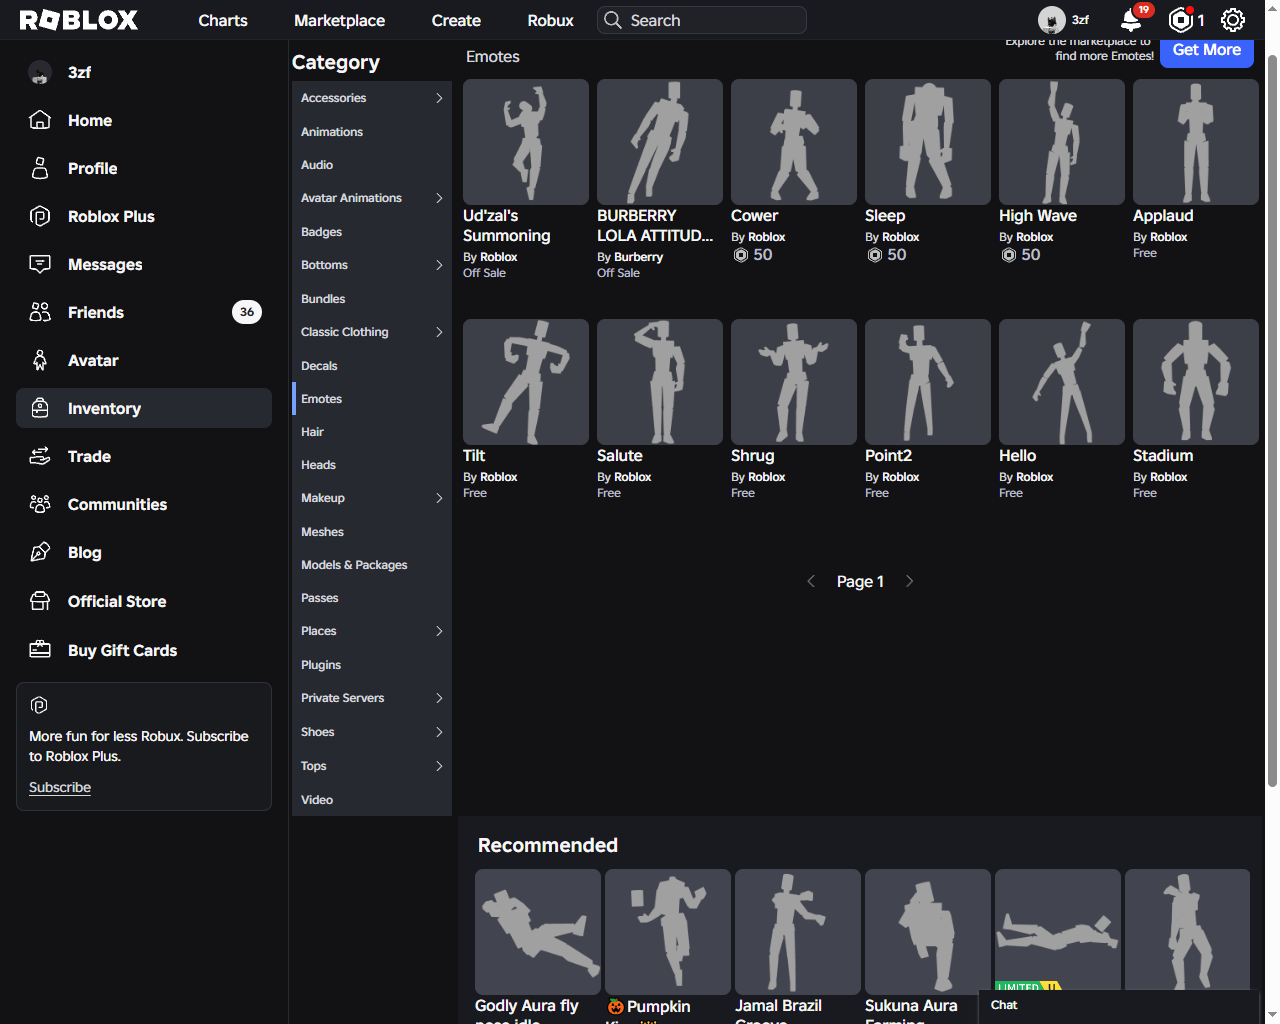Click the 3zf avatar in top bar

(x=1052, y=20)
